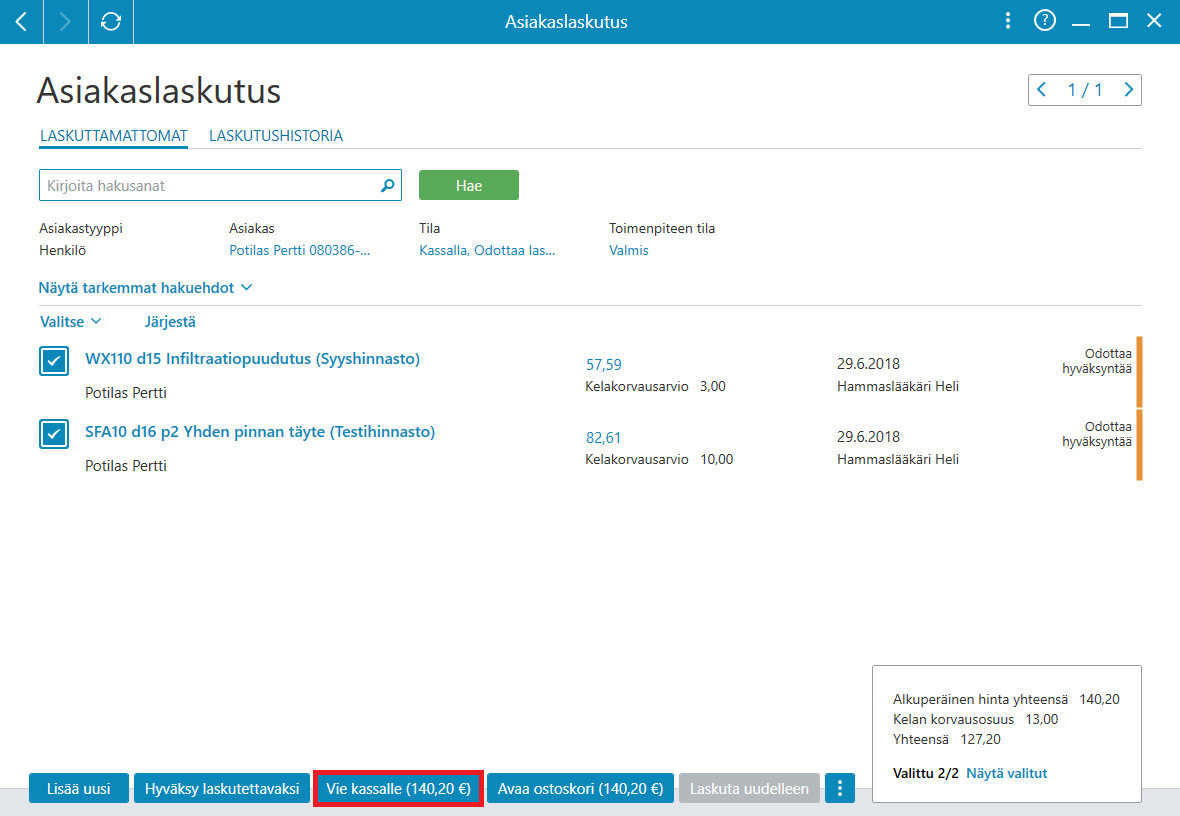1180x816 pixels.
Task: Uncheck the SFA10 d16 Yhden pinnan täyte row
Action: 54,434
